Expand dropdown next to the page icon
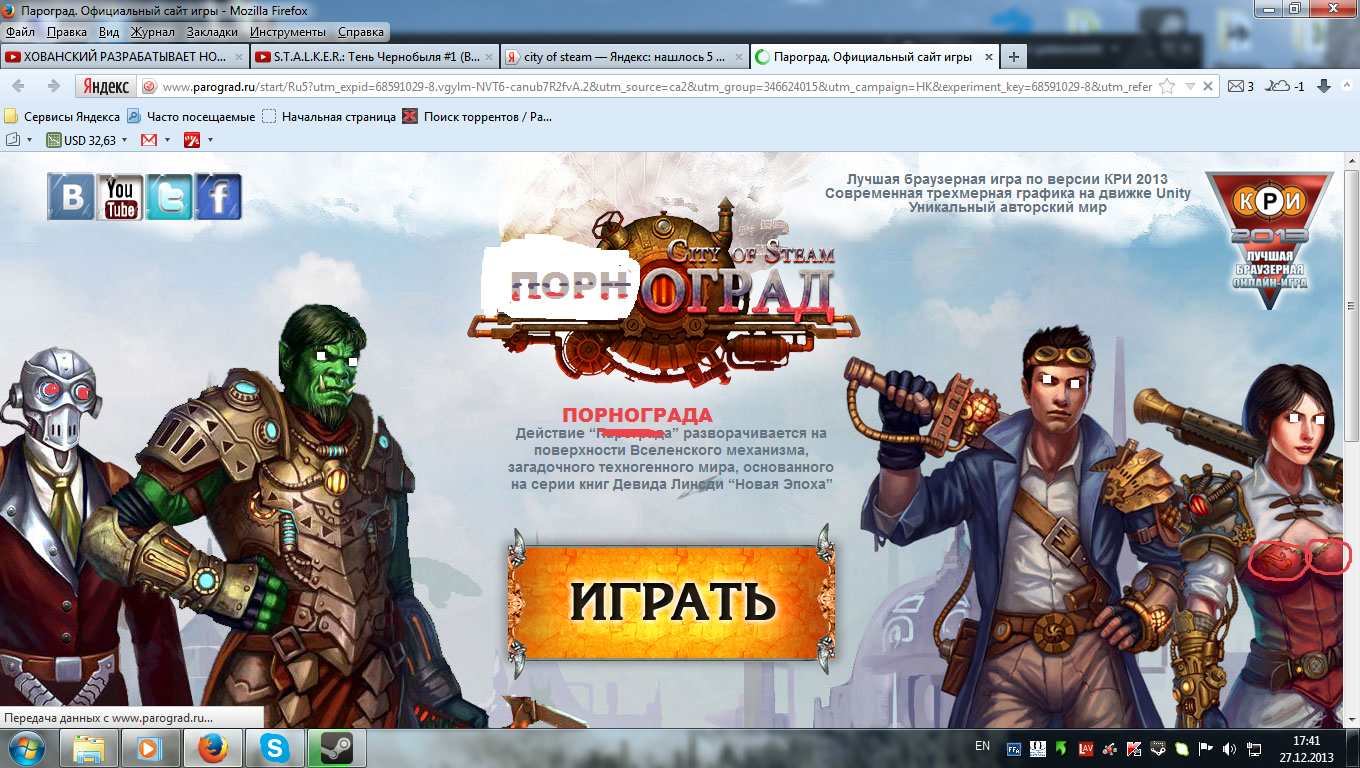Screen dimensions: 1360x768 coord(31,140)
